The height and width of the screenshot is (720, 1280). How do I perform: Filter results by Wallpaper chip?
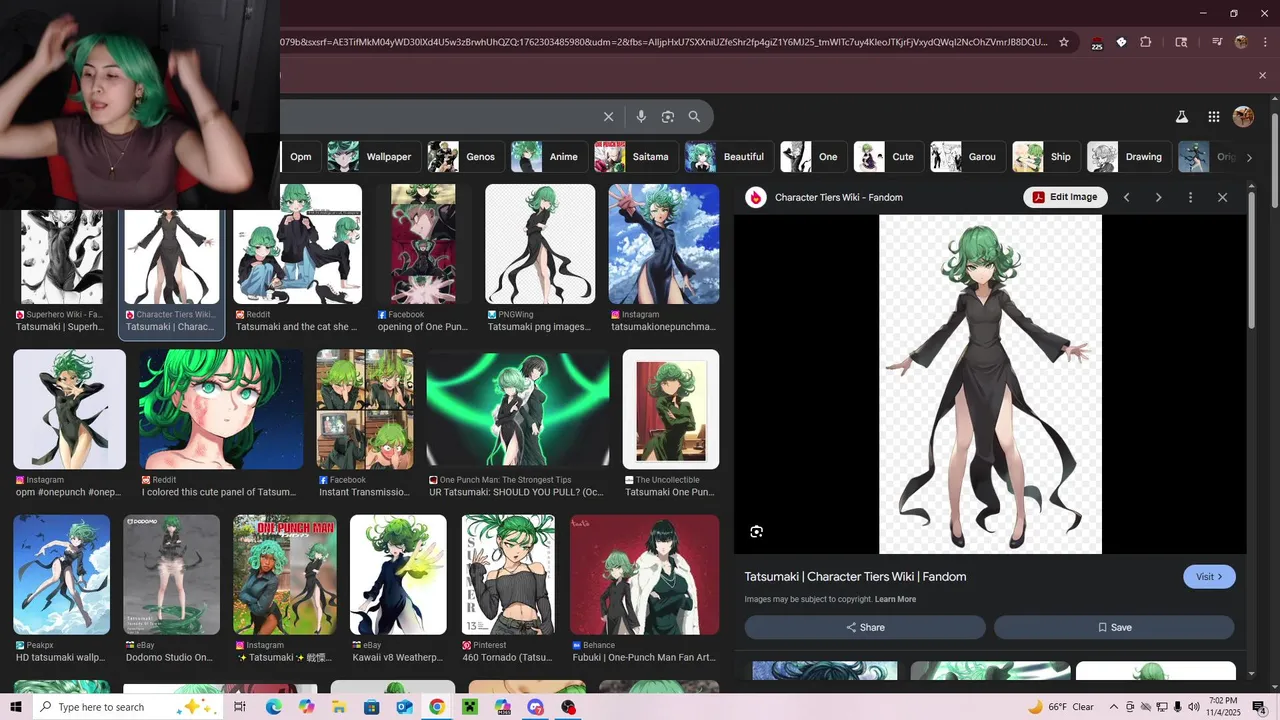372,156
